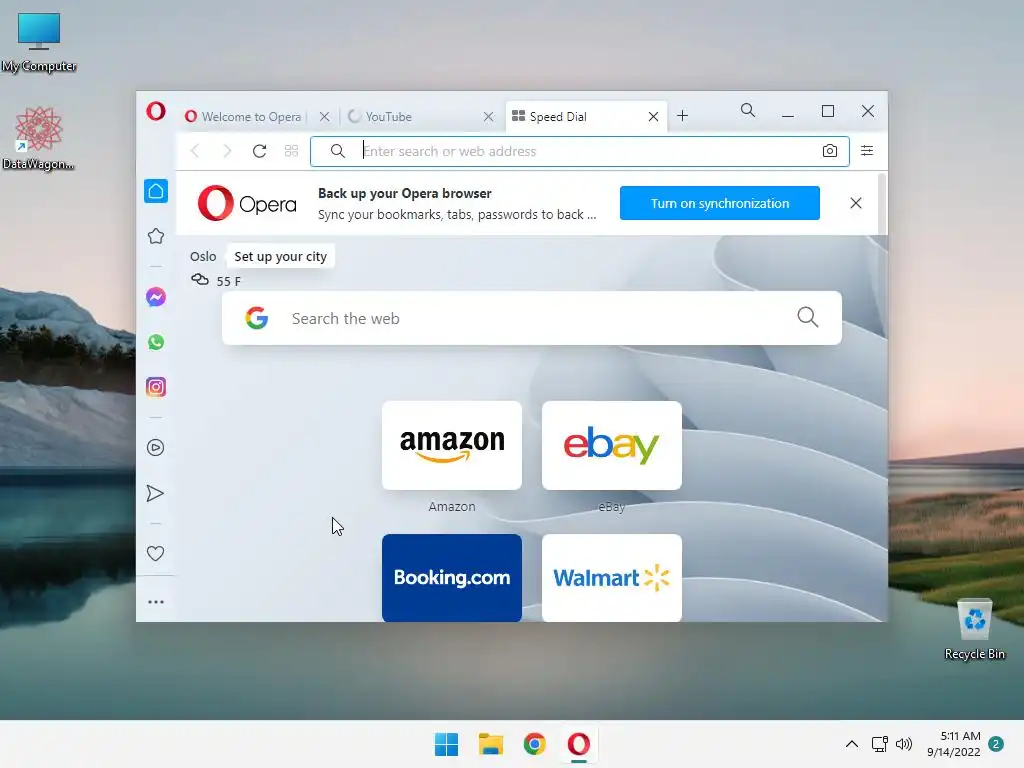1024x768 pixels.
Task: Show hidden system tray icons
Action: point(852,744)
